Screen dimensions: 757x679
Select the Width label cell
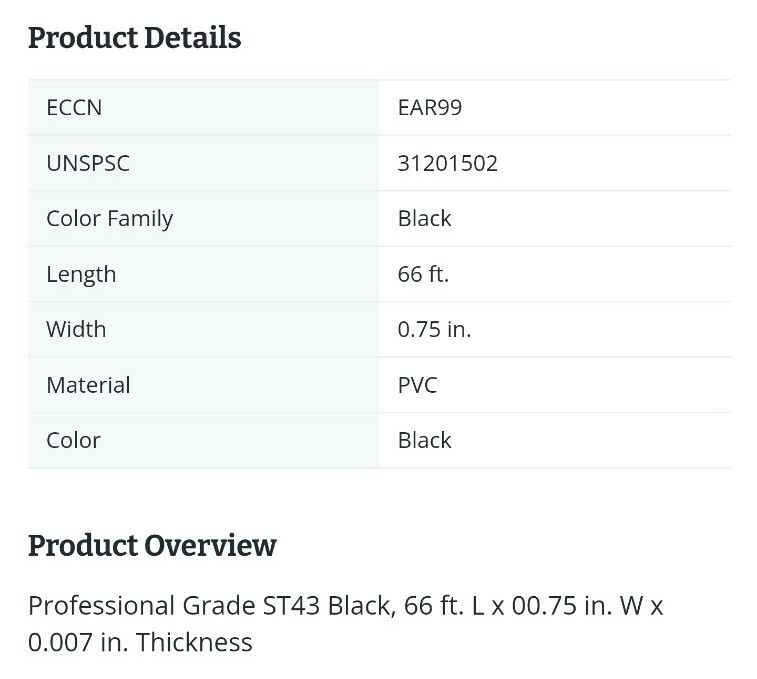coord(203,330)
